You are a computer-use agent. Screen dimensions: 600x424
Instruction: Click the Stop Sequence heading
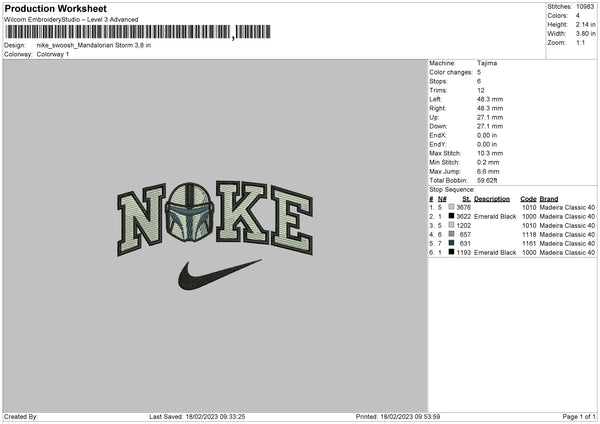(x=452, y=189)
